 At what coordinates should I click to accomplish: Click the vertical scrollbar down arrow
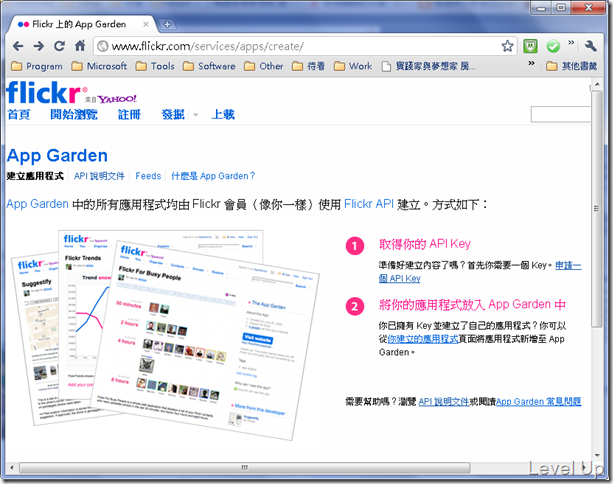[597, 455]
